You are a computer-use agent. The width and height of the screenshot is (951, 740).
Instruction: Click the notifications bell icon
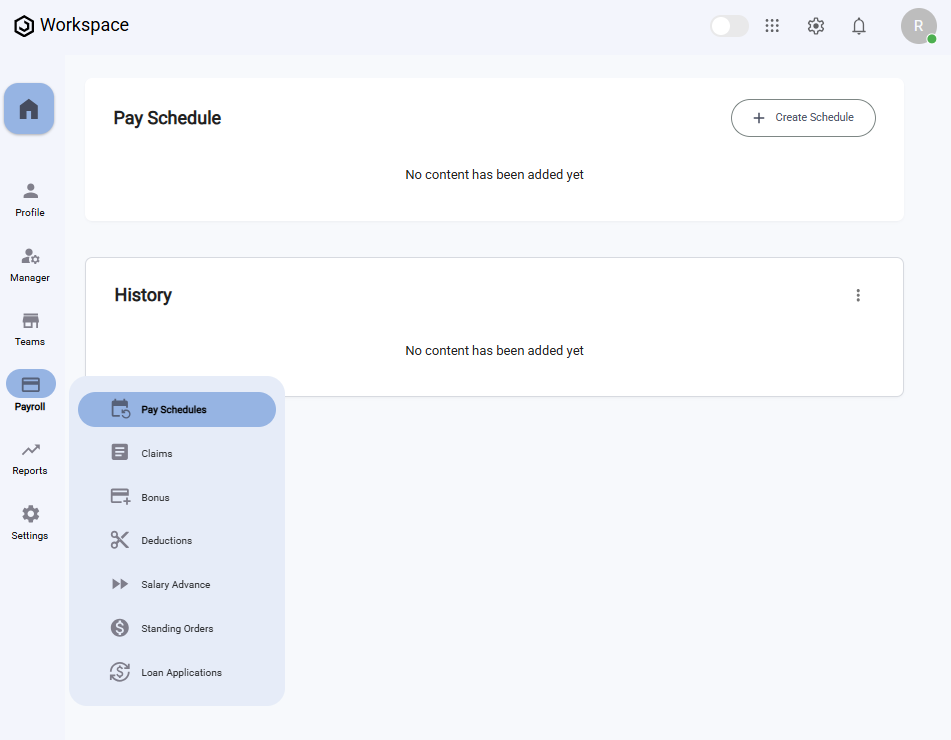(x=858, y=26)
